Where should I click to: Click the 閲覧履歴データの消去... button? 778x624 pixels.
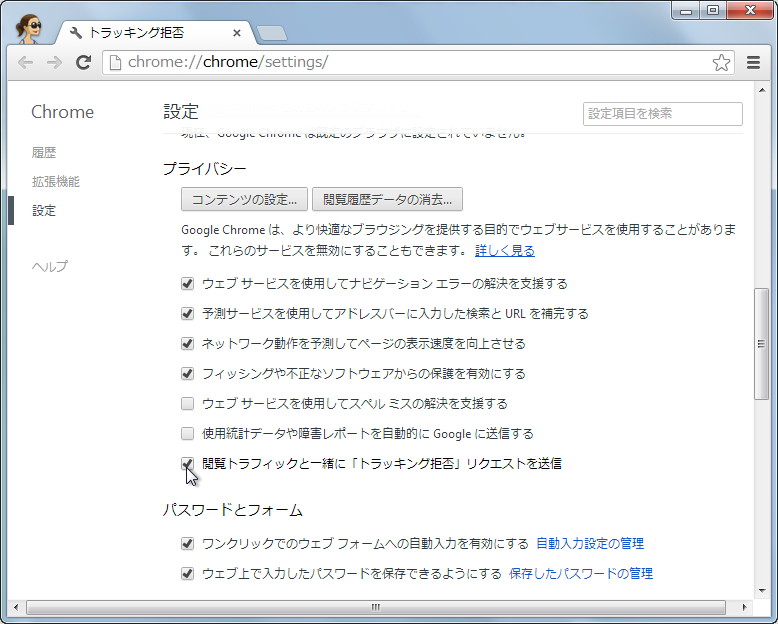click(x=387, y=199)
